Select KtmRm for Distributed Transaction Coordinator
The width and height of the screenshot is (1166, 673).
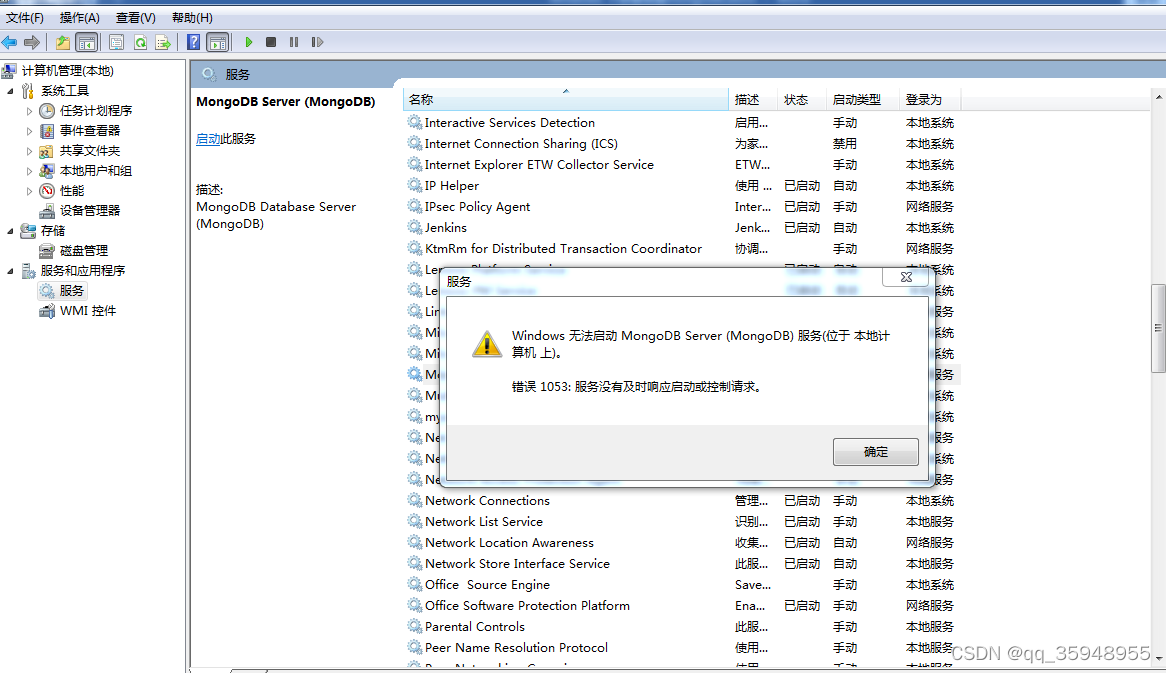pyautogui.click(x=681, y=248)
